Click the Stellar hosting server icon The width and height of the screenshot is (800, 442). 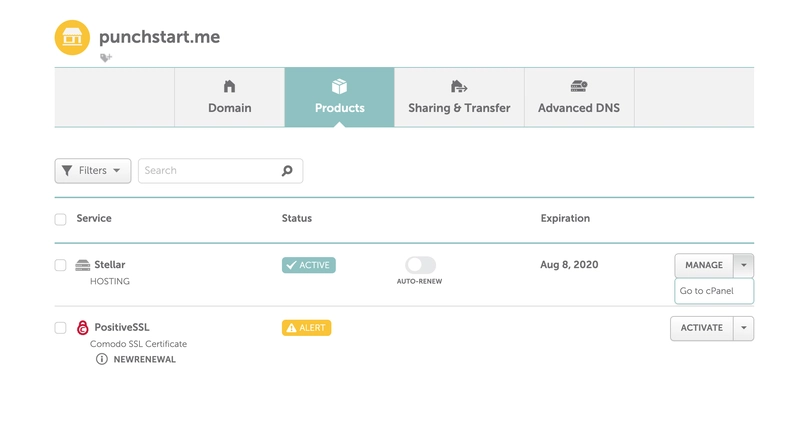tap(83, 265)
